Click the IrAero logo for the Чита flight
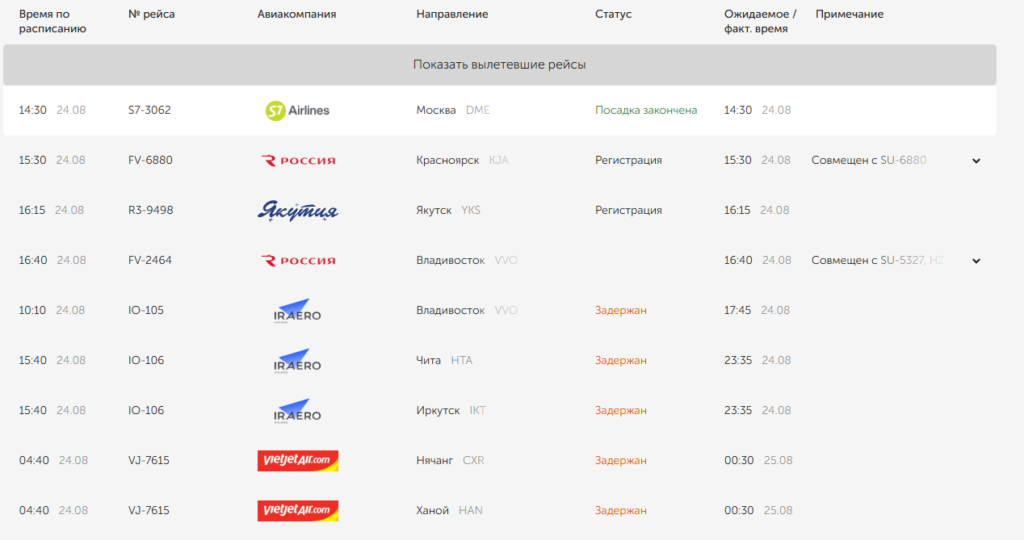 pyautogui.click(x=297, y=361)
